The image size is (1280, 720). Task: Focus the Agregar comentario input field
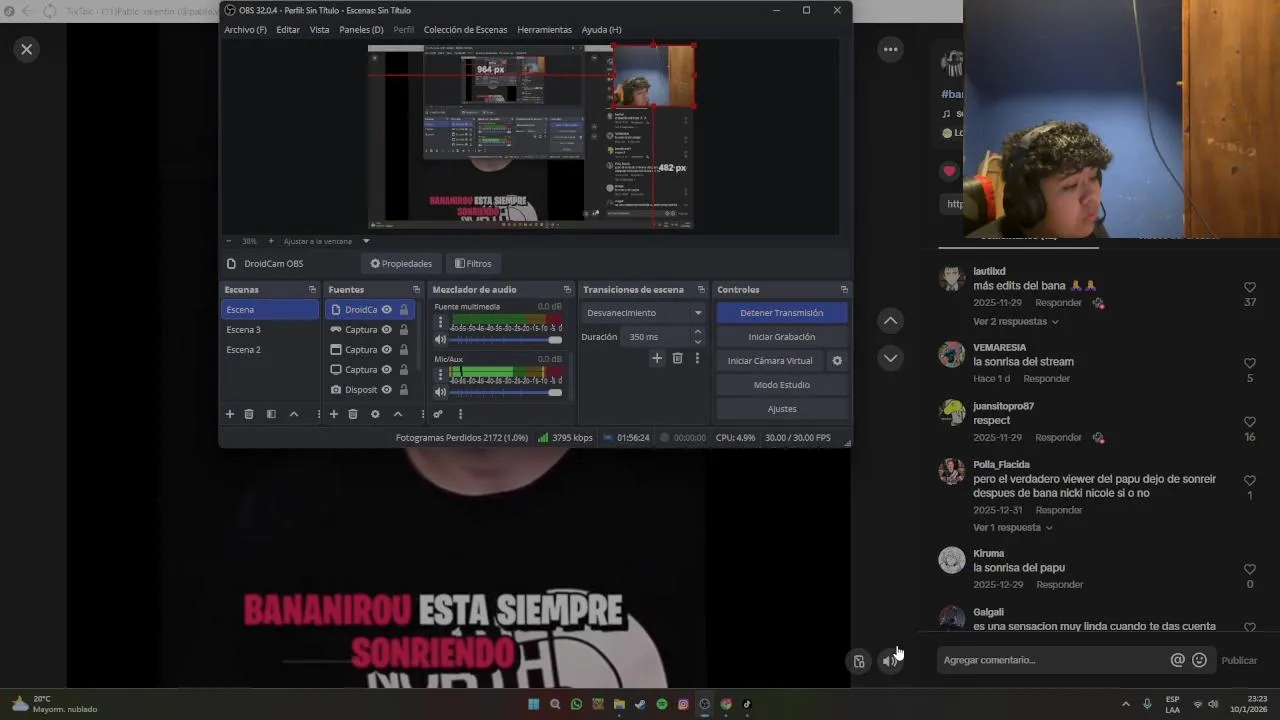click(x=1052, y=660)
